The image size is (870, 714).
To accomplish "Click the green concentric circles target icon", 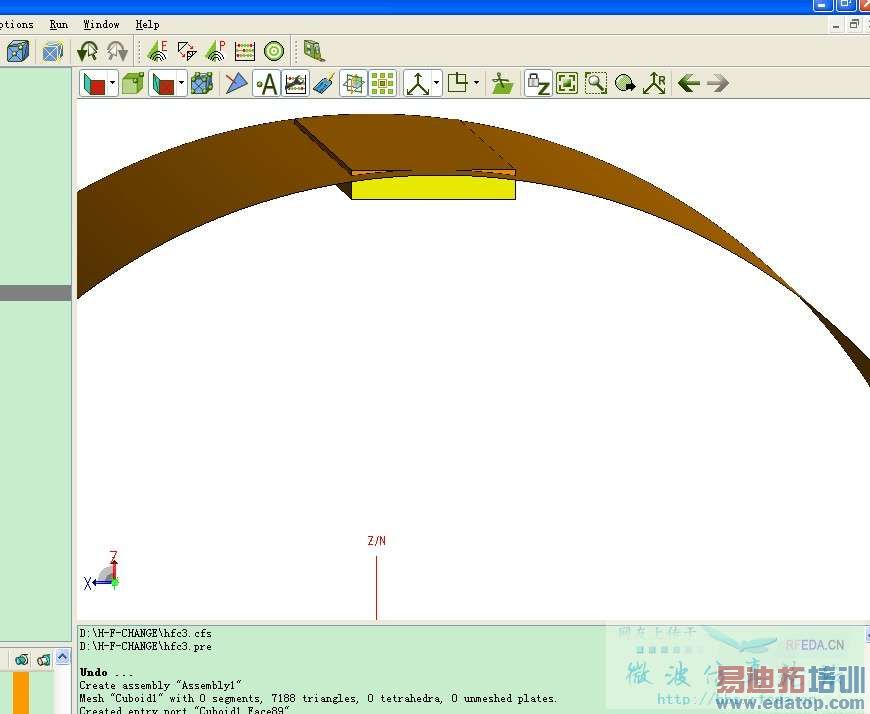I will point(274,51).
